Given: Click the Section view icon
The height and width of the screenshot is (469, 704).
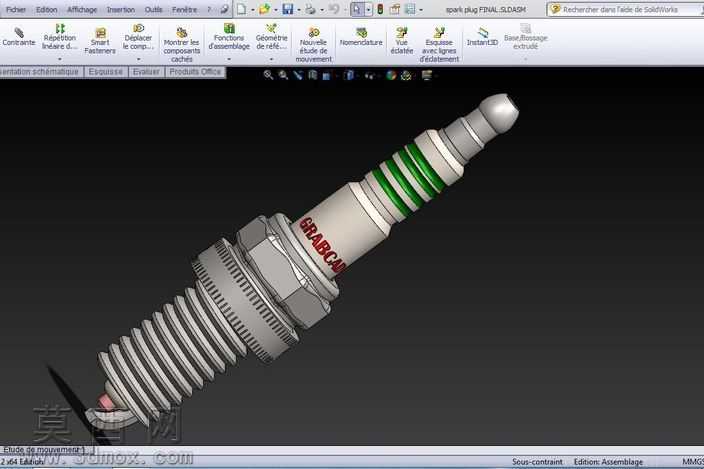Looking at the screenshot, I should (312, 75).
